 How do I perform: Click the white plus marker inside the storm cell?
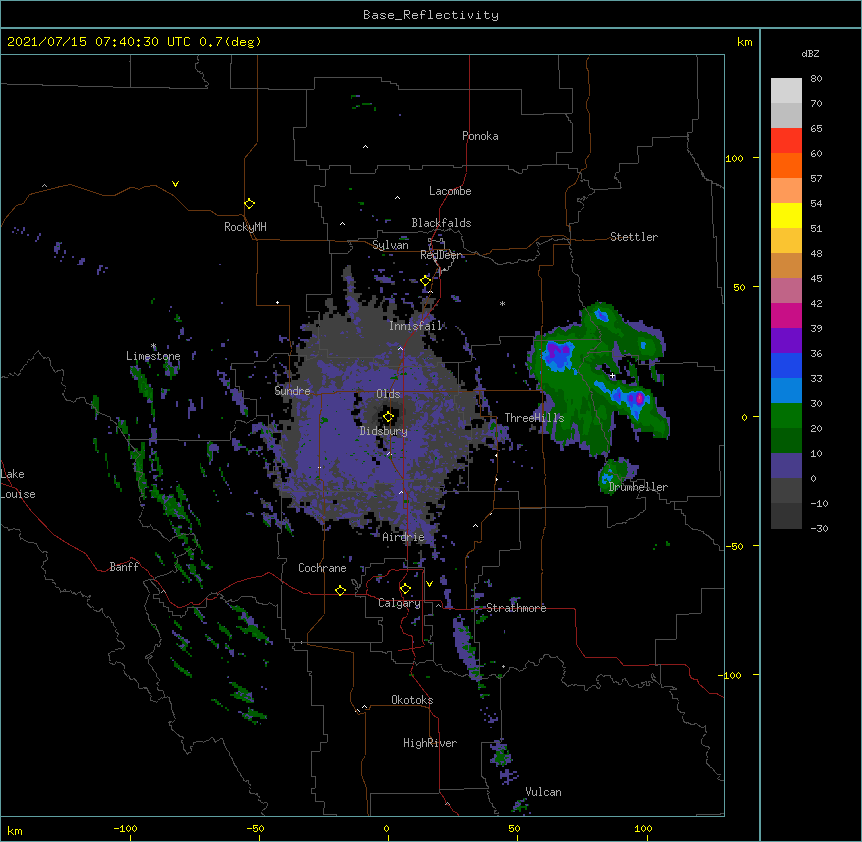612,375
